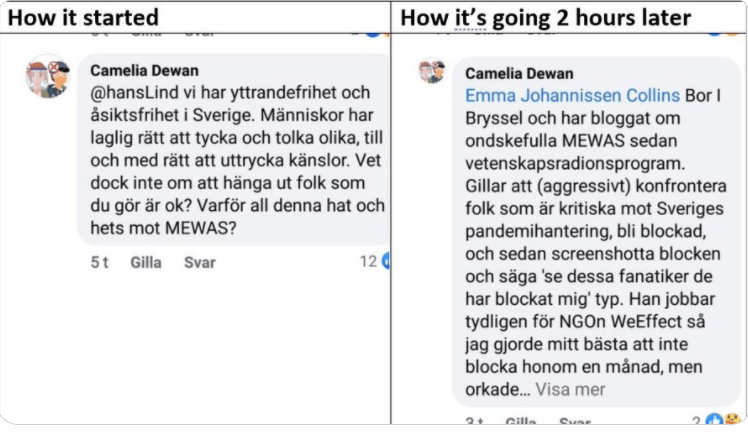The height and width of the screenshot is (436, 748).
Task: Click the '3 t' timestamp on right comment
Action: click(x=474, y=423)
